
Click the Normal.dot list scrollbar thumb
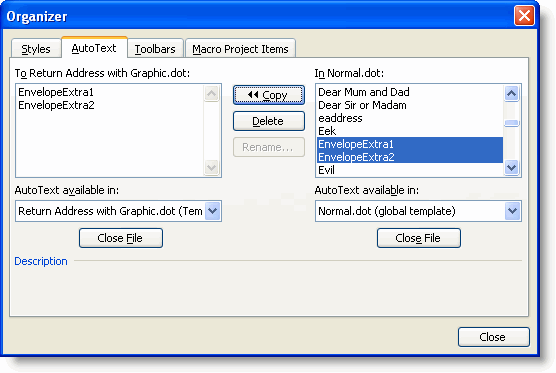(x=512, y=123)
